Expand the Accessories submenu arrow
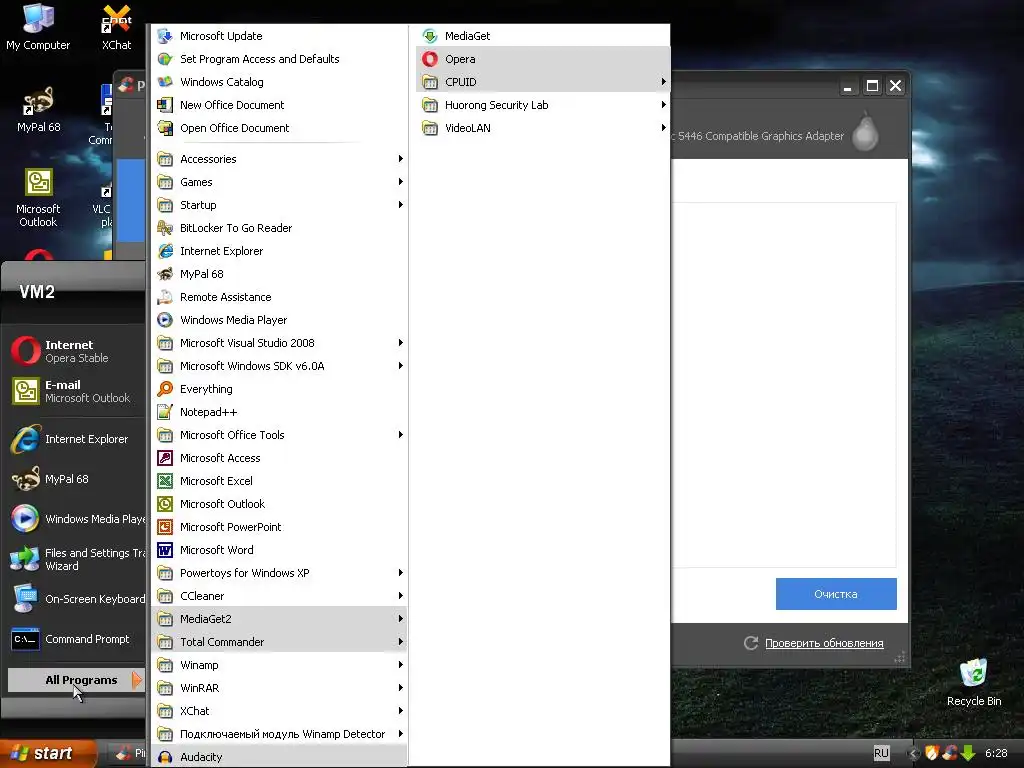 (400, 159)
